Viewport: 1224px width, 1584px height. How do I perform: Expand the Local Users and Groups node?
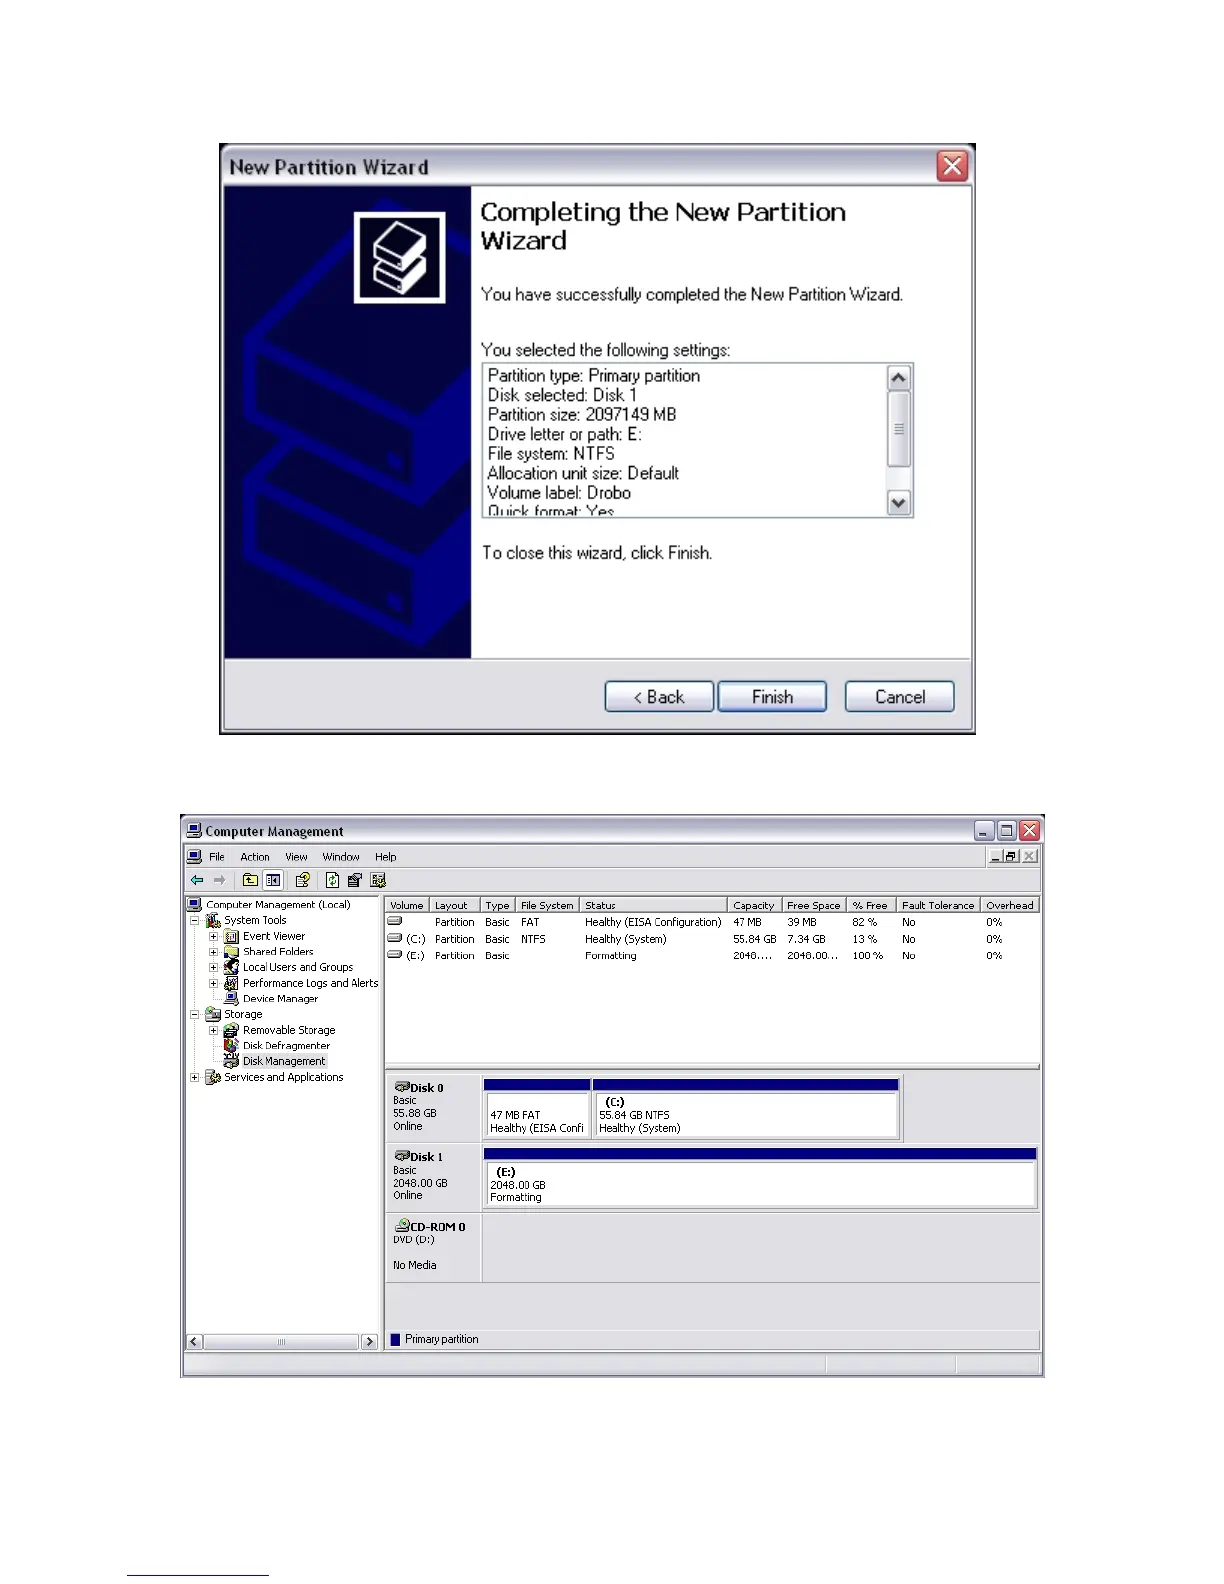point(213,967)
